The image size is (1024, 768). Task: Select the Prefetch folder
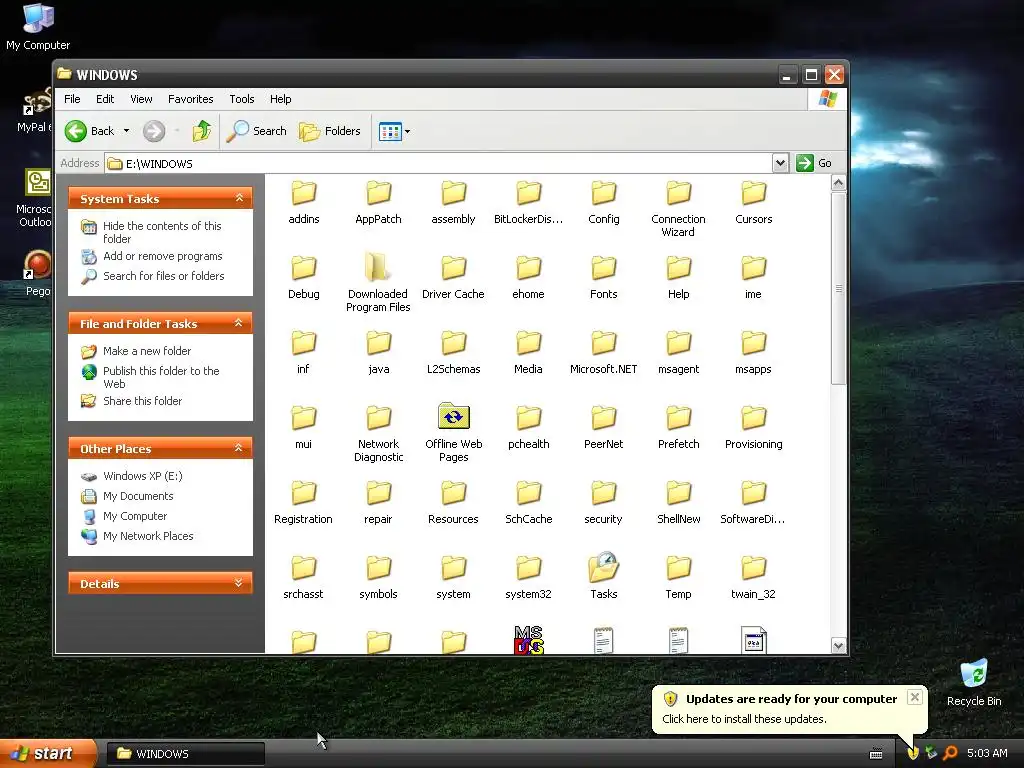click(x=679, y=428)
